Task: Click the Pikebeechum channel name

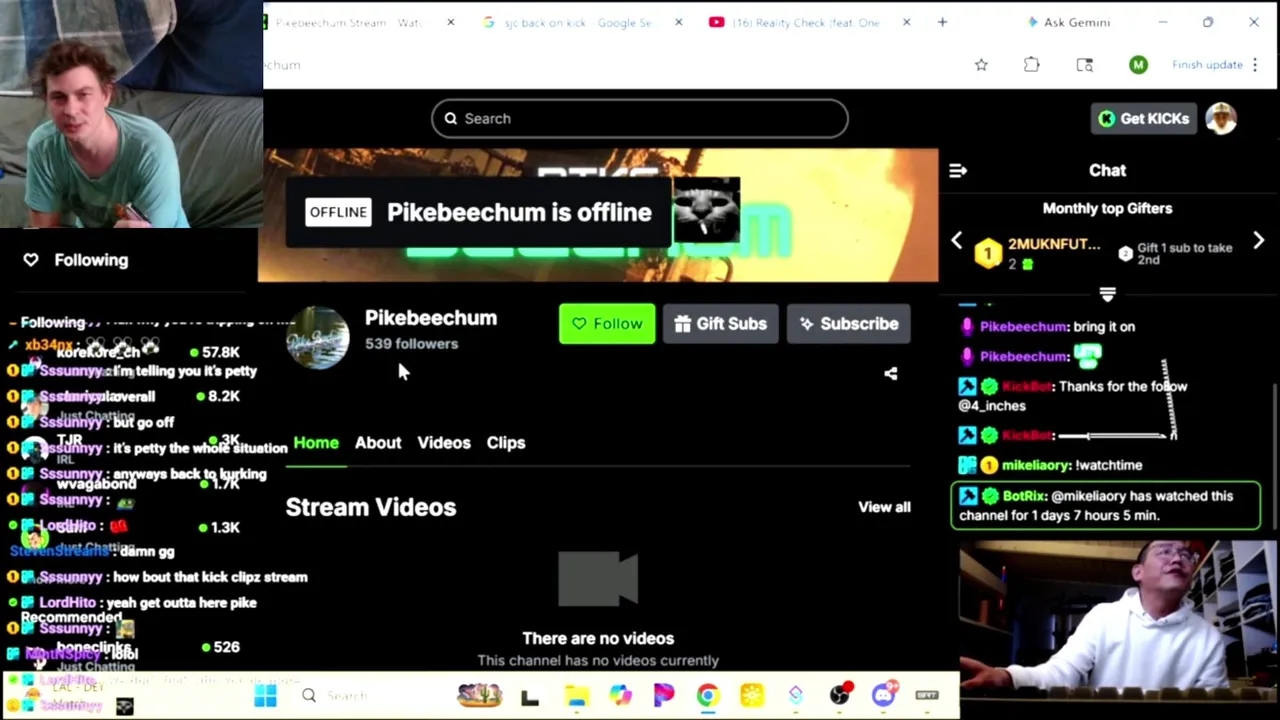Action: (x=431, y=318)
